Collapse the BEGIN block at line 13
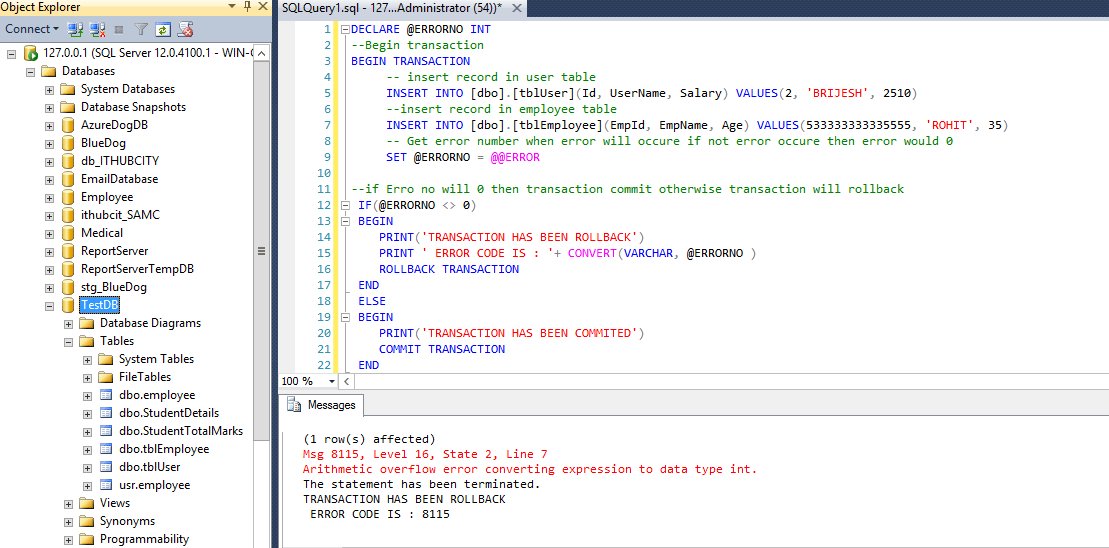The width and height of the screenshot is (1109, 548). pyautogui.click(x=345, y=221)
